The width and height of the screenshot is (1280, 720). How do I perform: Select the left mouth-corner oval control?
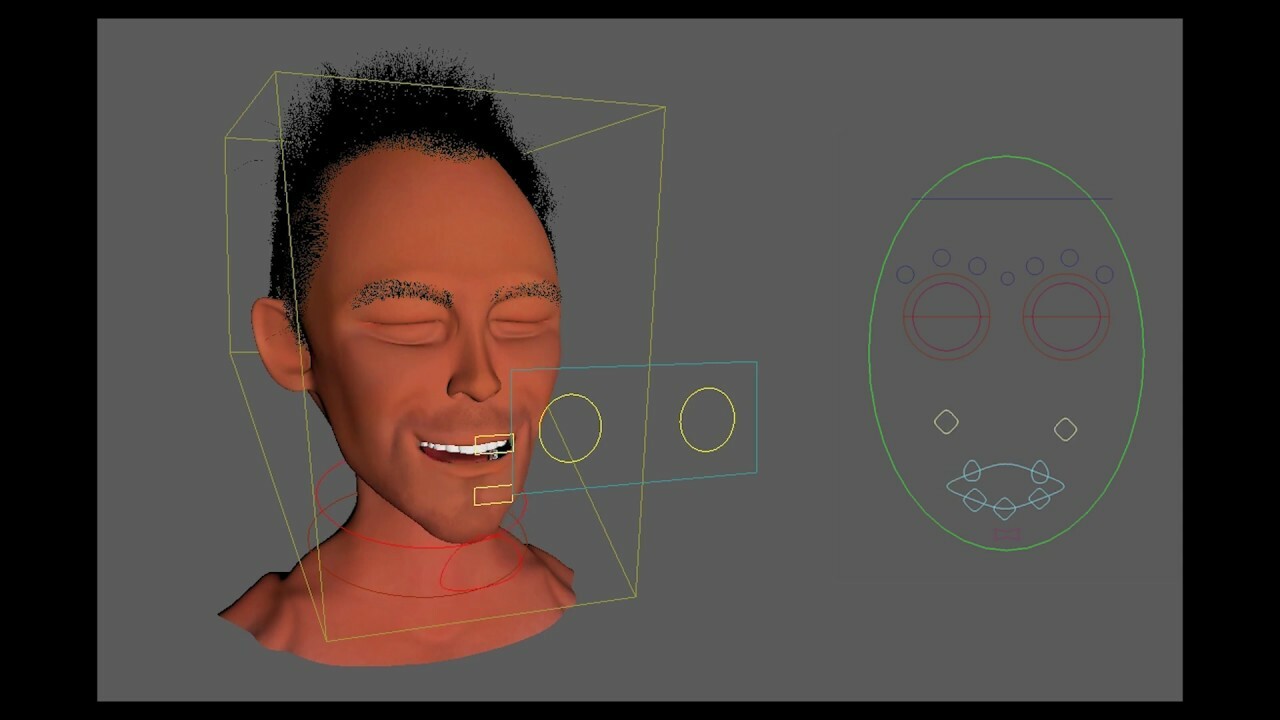[x=971, y=471]
